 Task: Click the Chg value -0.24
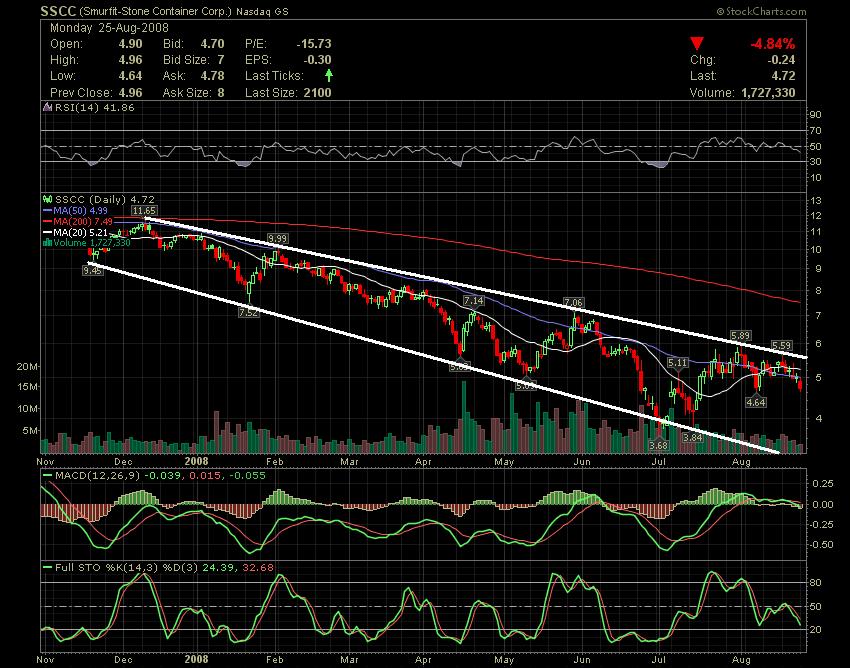[781, 60]
